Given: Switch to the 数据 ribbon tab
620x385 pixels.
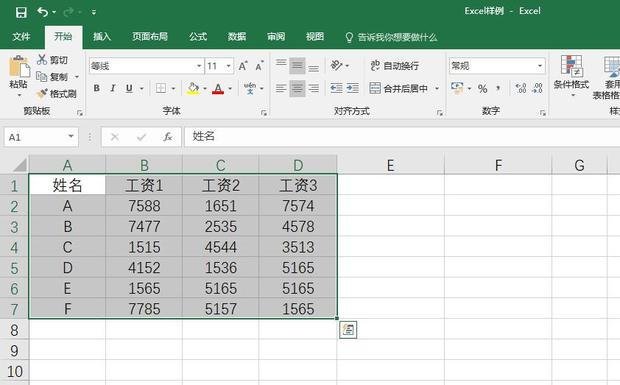Looking at the screenshot, I should 237,37.
